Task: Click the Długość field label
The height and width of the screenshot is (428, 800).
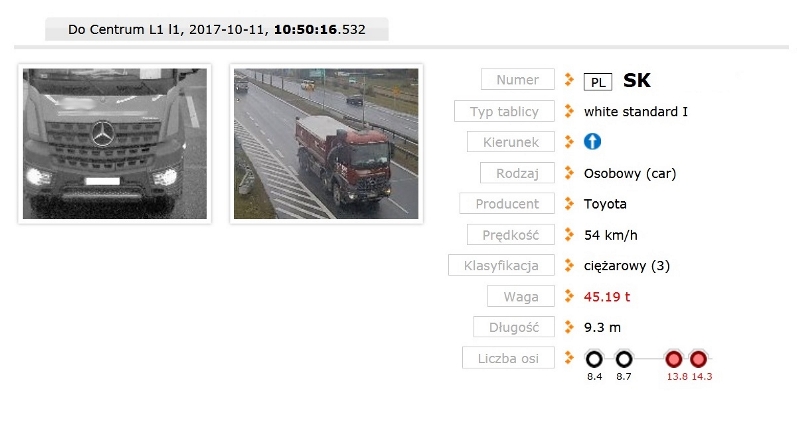Action: pos(514,327)
